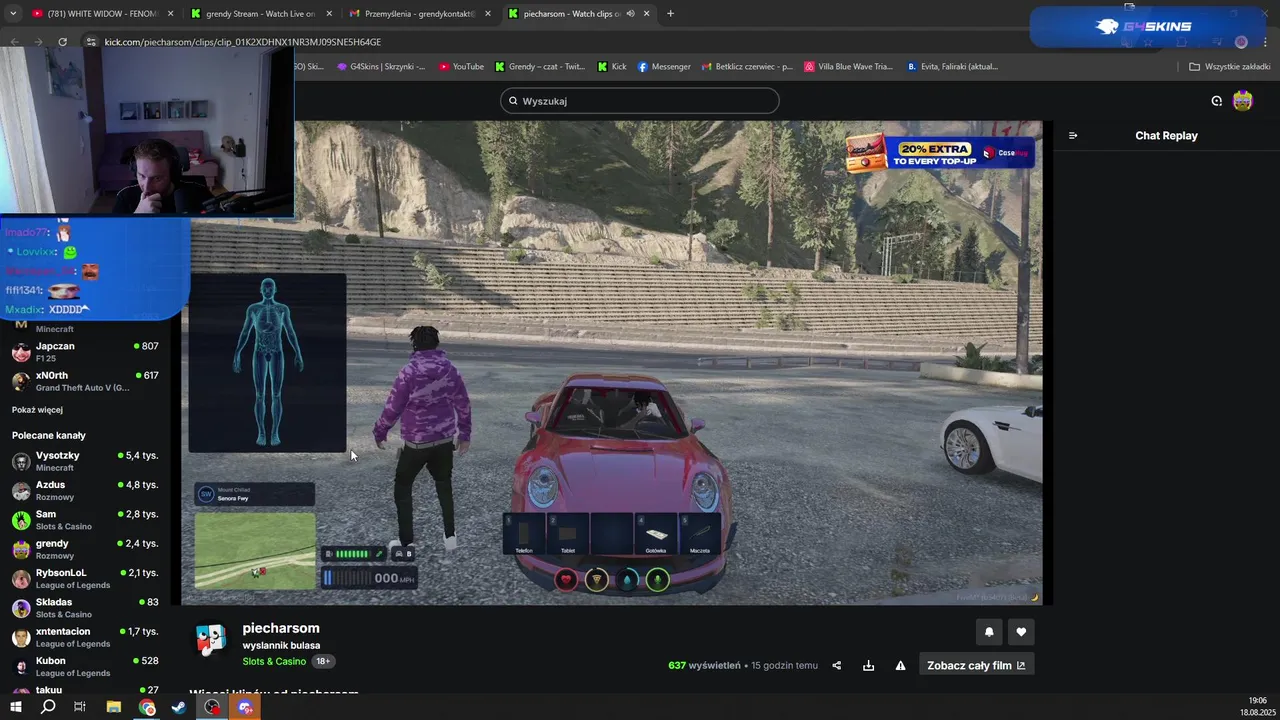Image resolution: width=1280 pixels, height=720 pixels.
Task: Open Task View in taskbar
Action: point(80,707)
